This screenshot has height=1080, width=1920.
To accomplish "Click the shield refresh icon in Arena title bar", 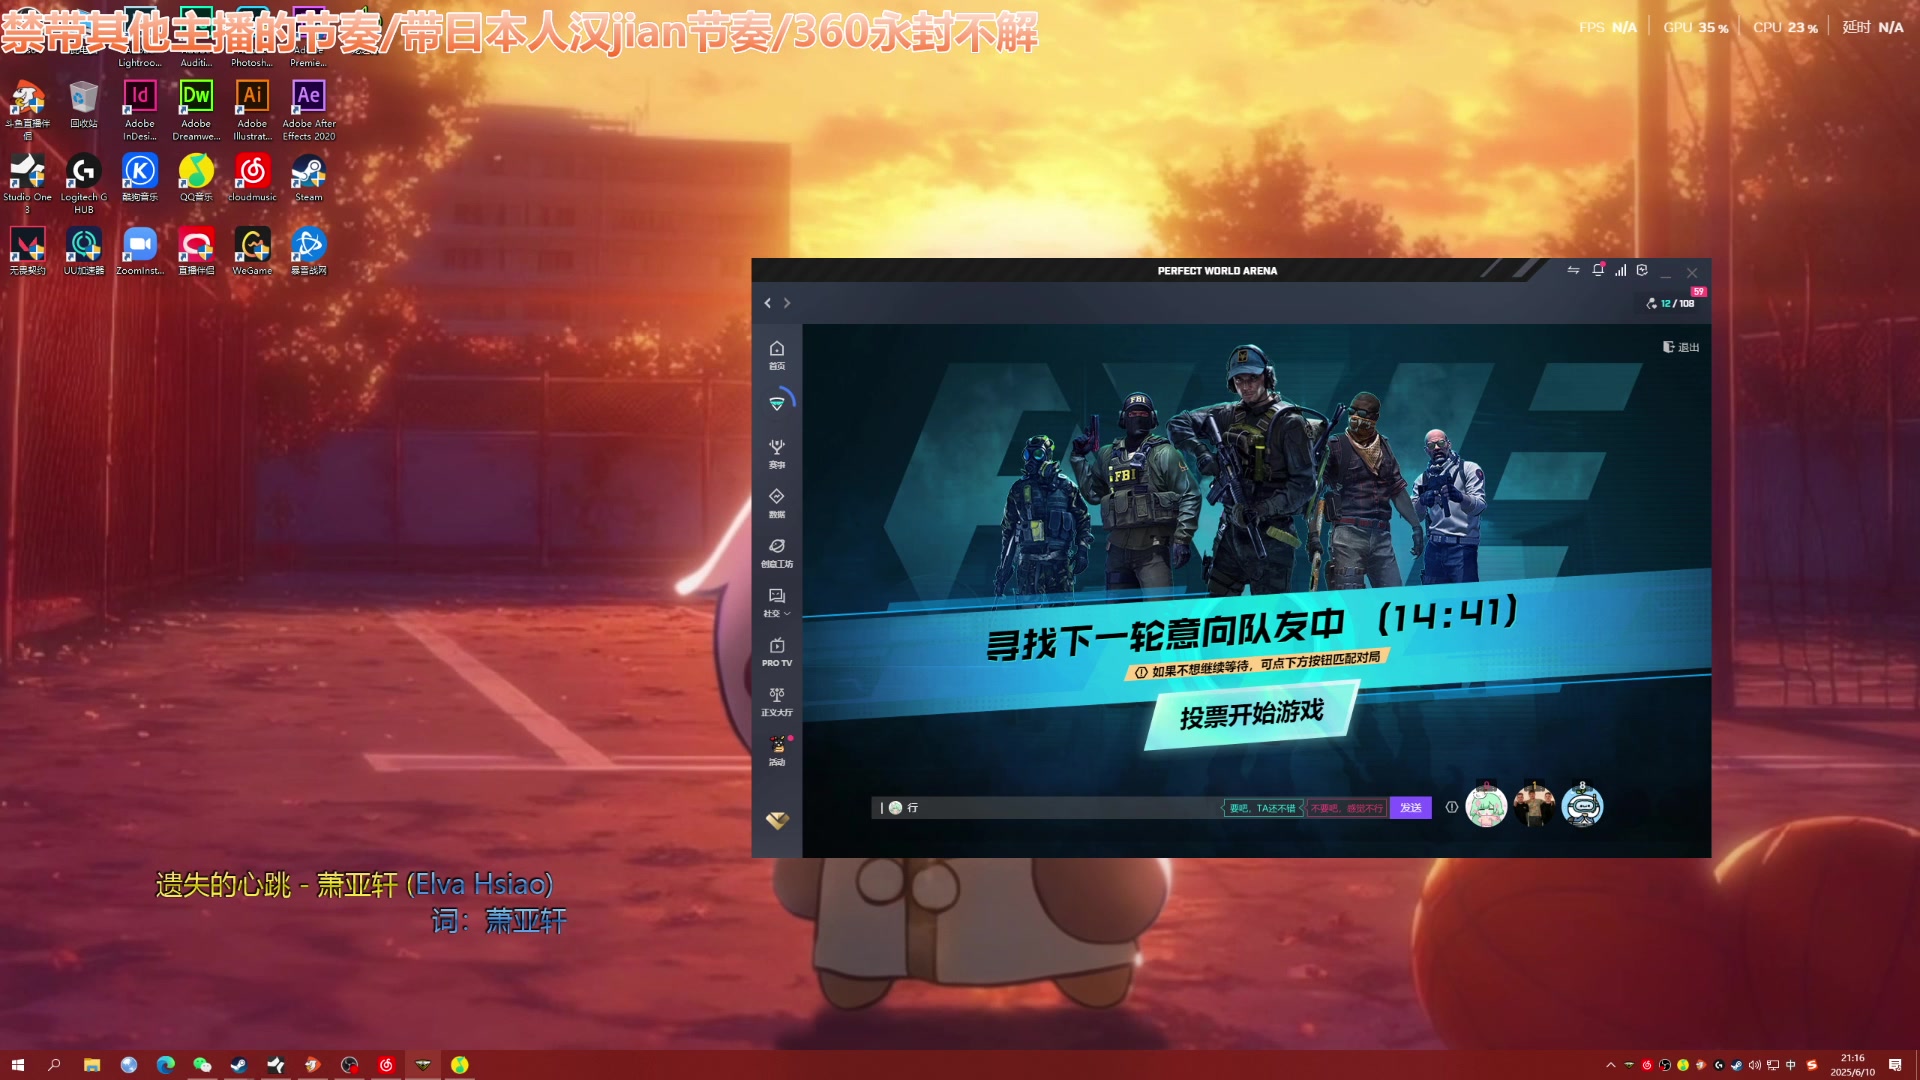I will pyautogui.click(x=1642, y=270).
